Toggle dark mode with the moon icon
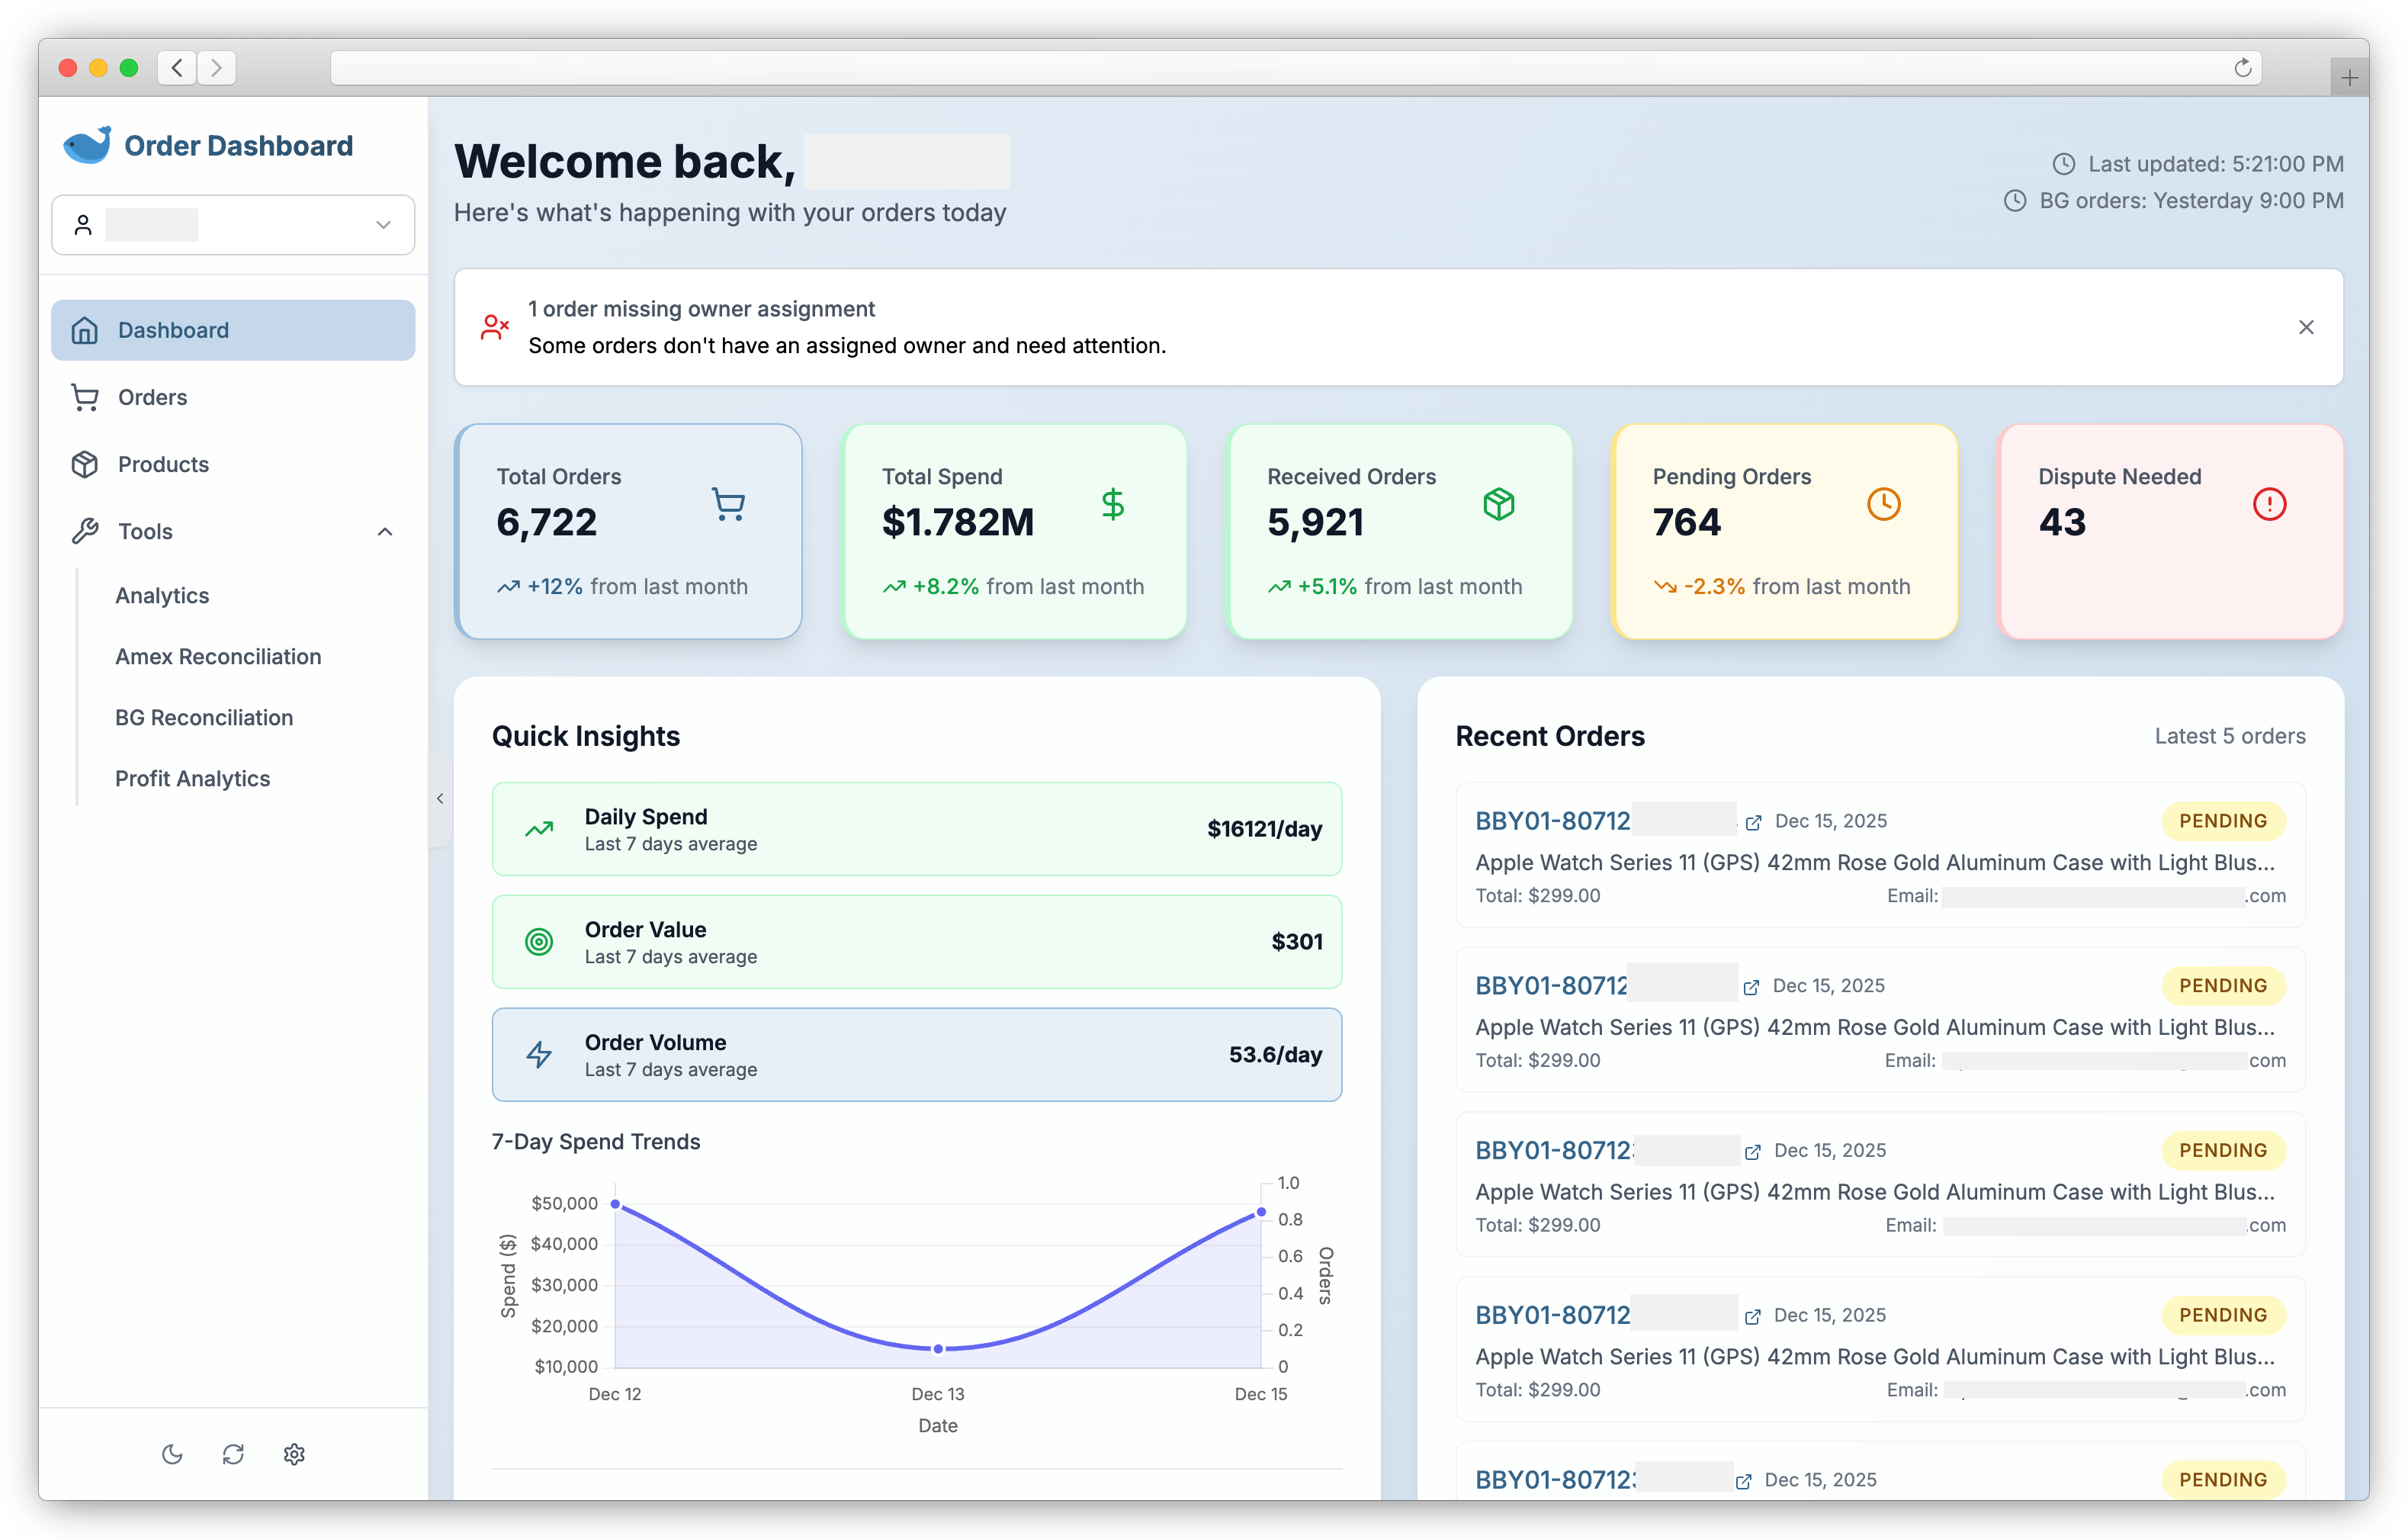2408x1539 pixels. point(172,1454)
